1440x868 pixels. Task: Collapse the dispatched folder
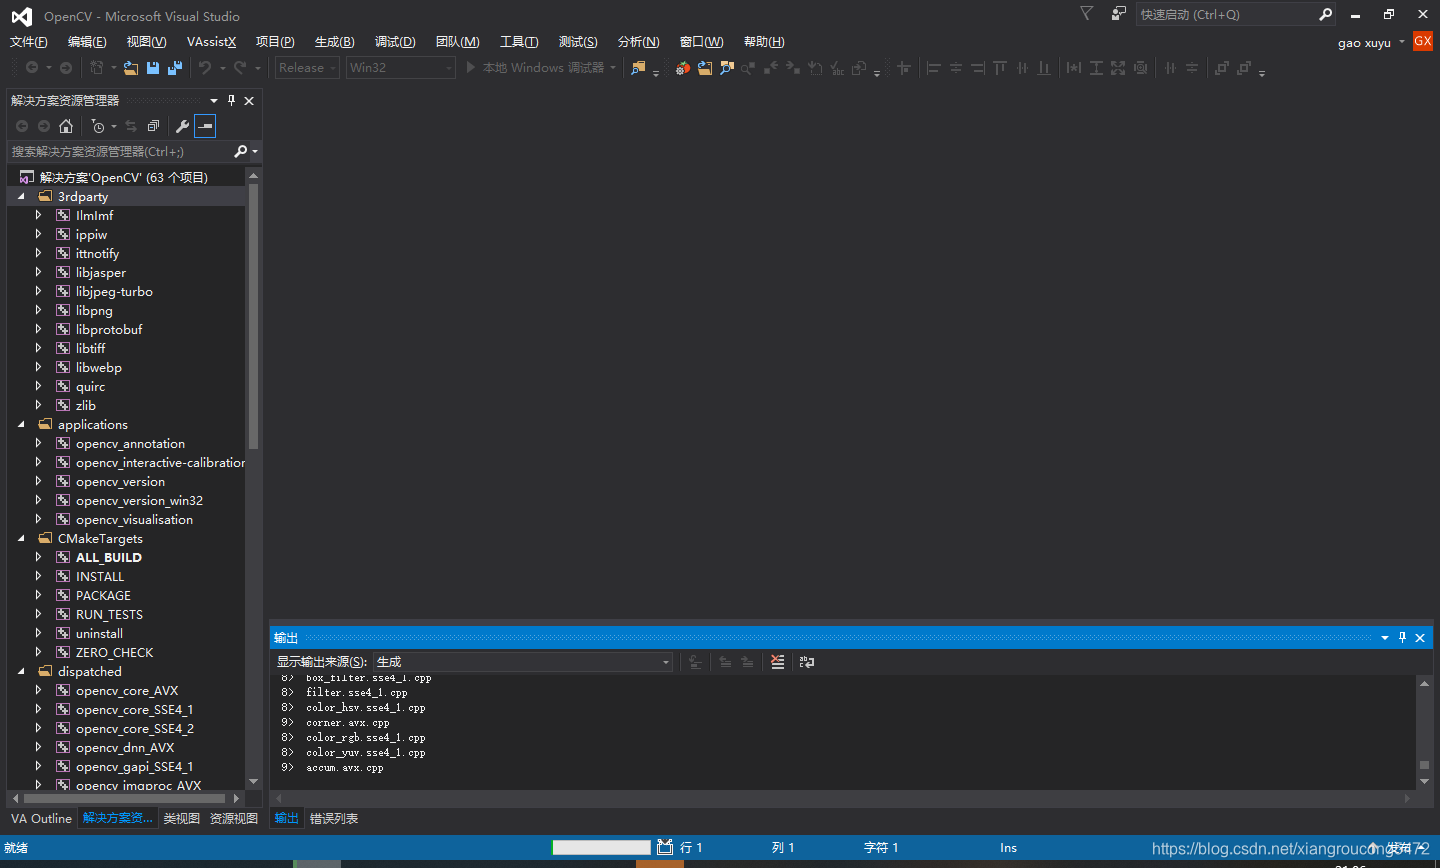[x=21, y=672]
